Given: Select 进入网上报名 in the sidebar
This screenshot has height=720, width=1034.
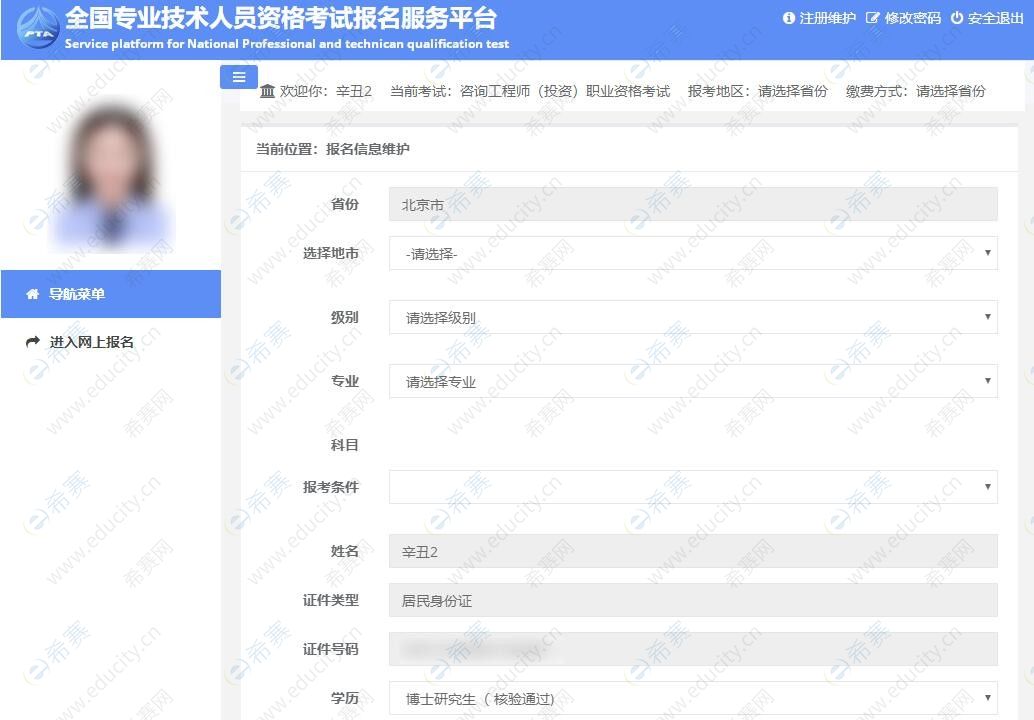Looking at the screenshot, I should coord(92,340).
